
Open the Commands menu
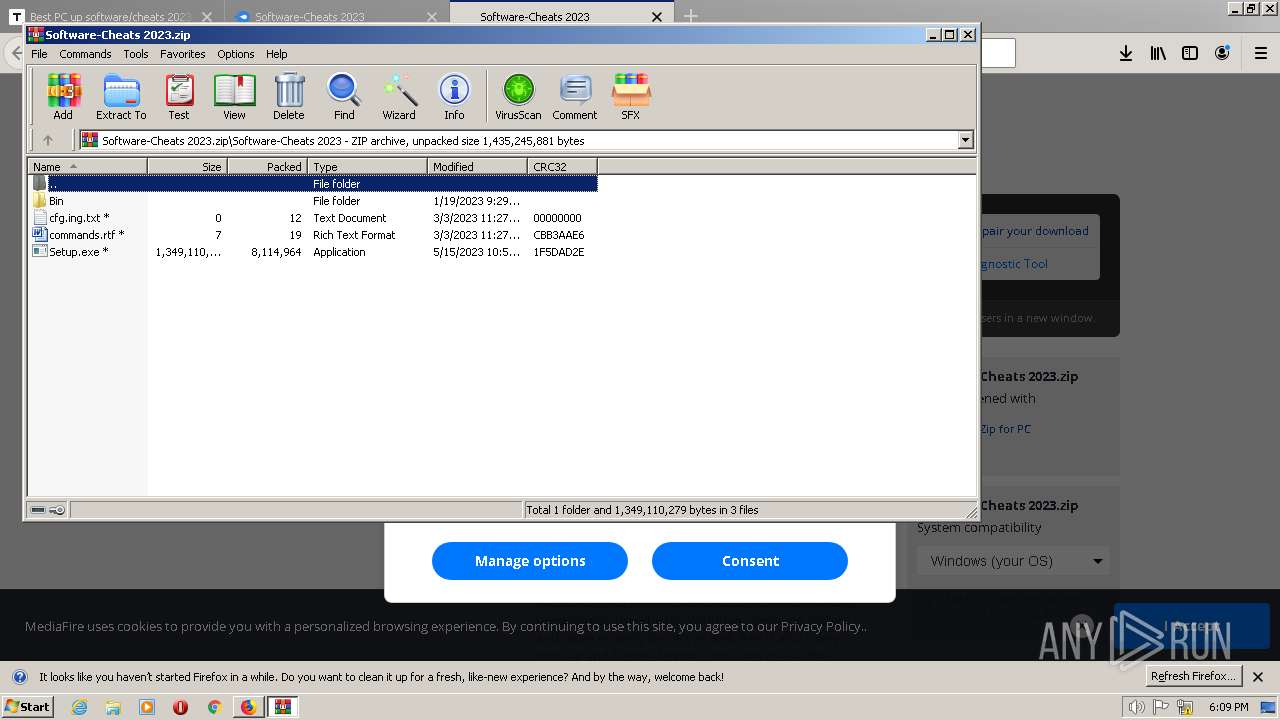pyautogui.click(x=85, y=54)
